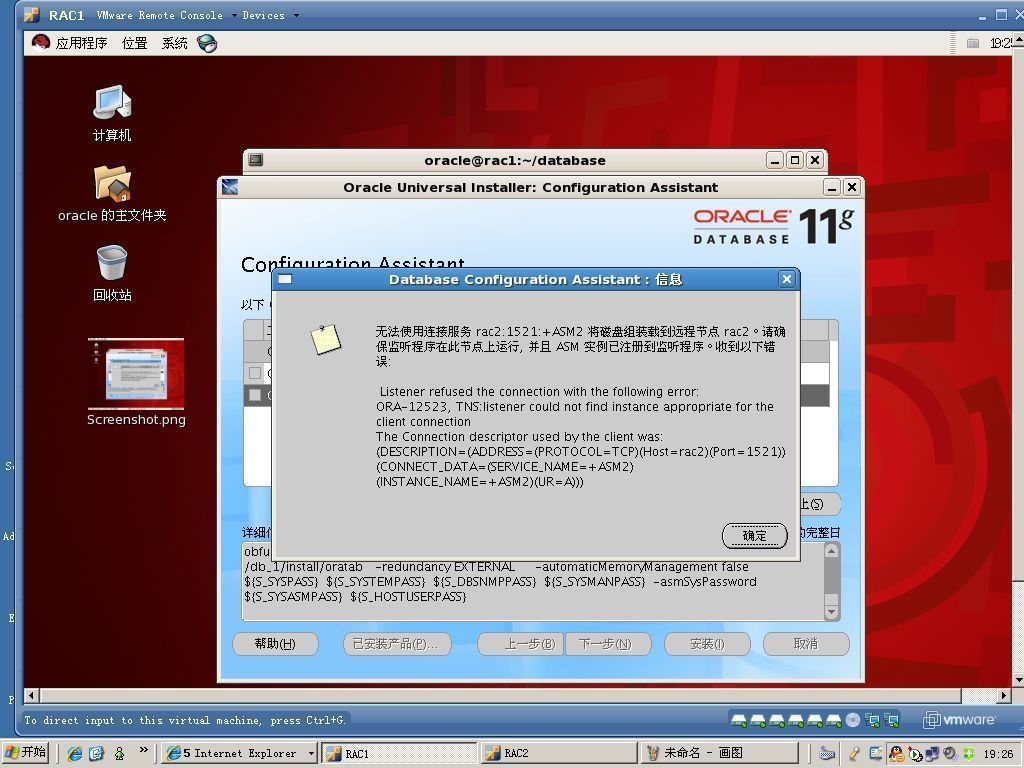
Task: Click the 帮助(H) button in the installer
Action: pos(275,644)
